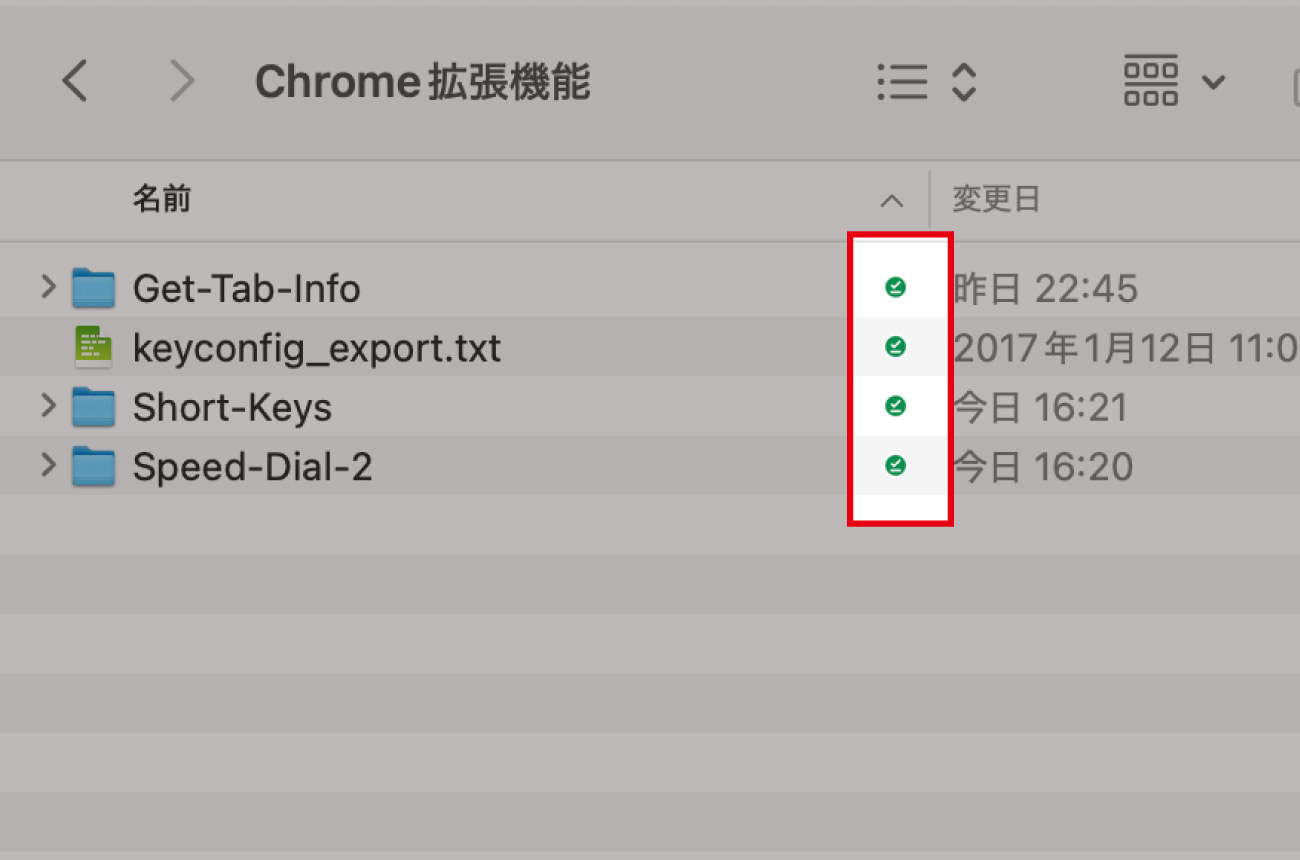The height and width of the screenshot is (860, 1300).
Task: Expand the Get-Tab-Info folder
Action: pyautogui.click(x=47, y=288)
